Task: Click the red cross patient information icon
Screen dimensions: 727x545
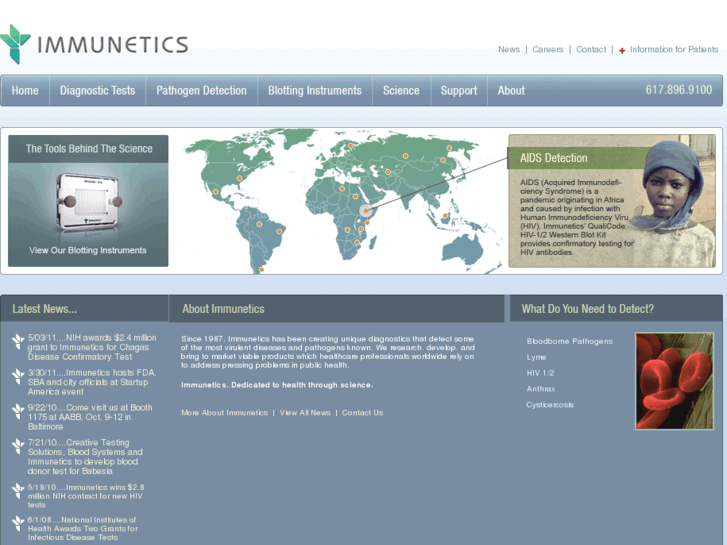Action: pos(622,51)
